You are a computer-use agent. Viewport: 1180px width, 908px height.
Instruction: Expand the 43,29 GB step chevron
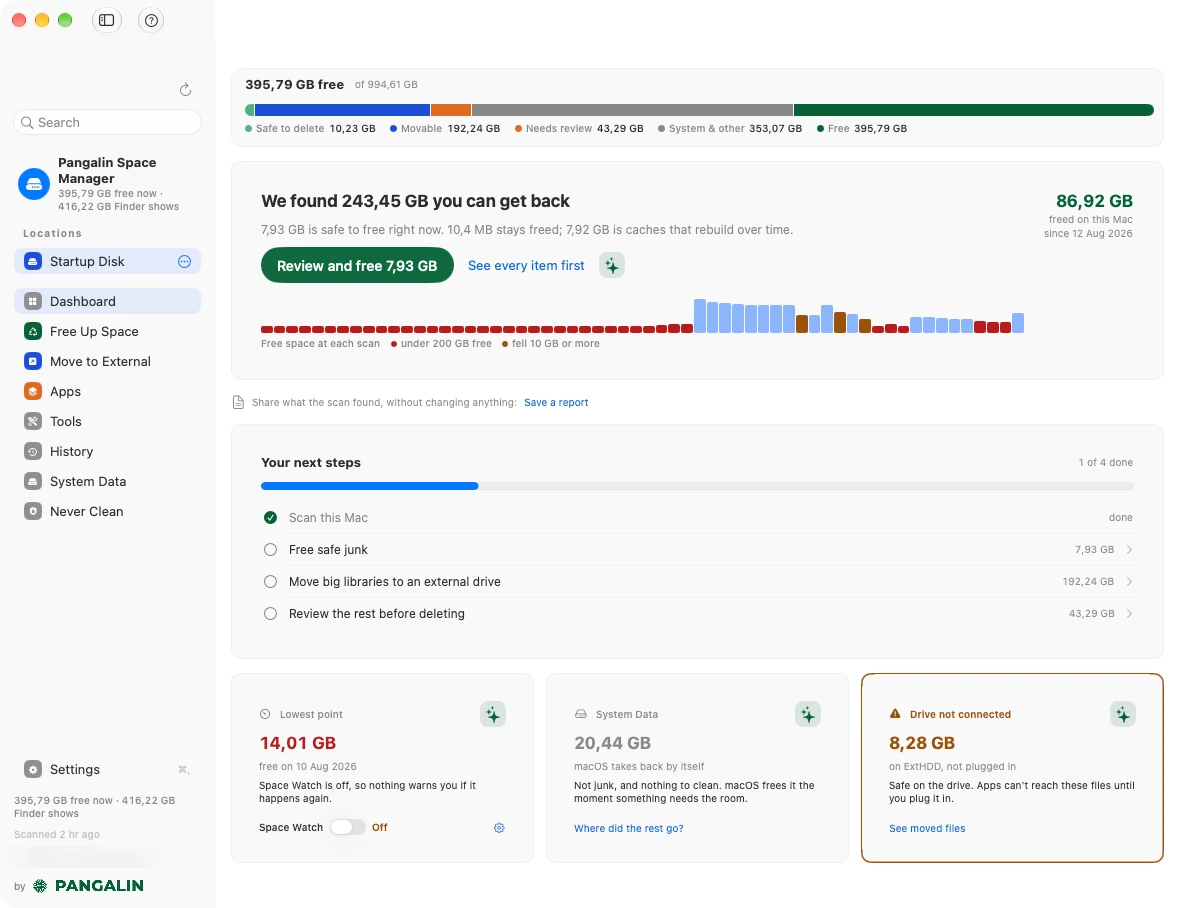coord(1130,614)
